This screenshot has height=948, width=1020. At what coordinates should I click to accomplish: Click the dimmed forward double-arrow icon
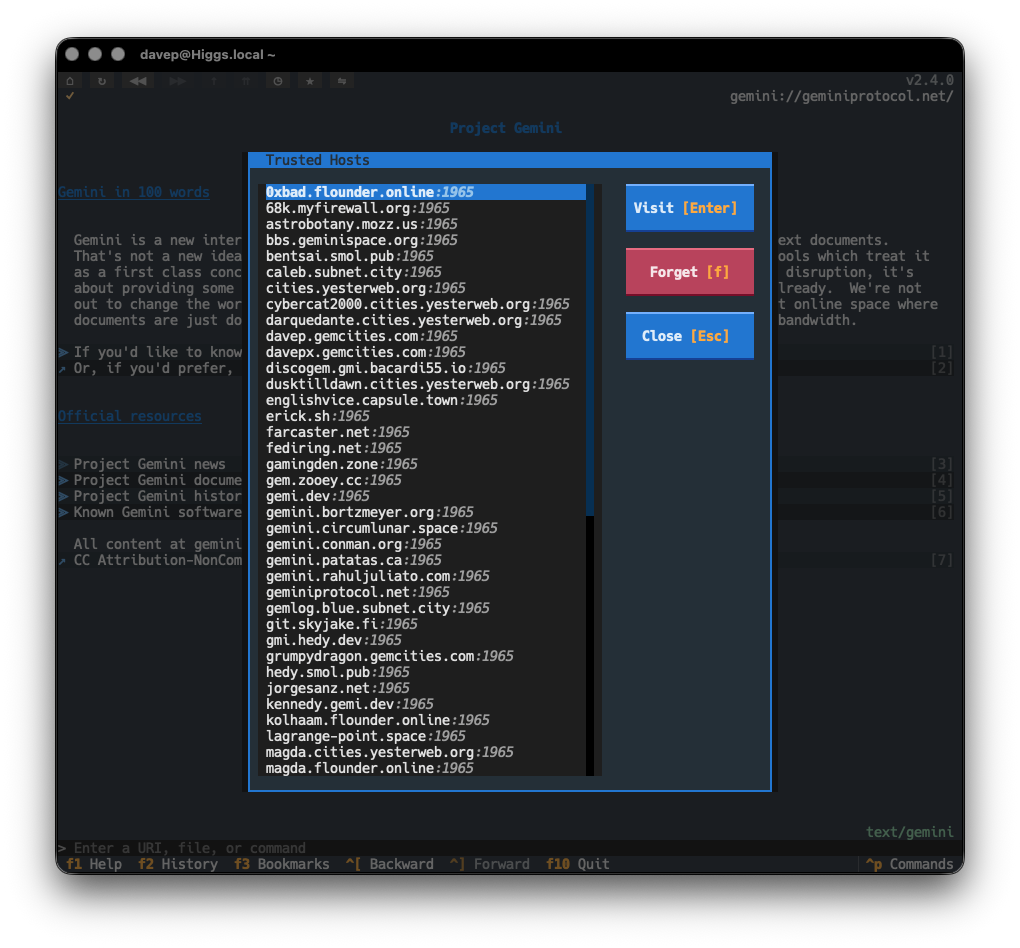(x=178, y=81)
